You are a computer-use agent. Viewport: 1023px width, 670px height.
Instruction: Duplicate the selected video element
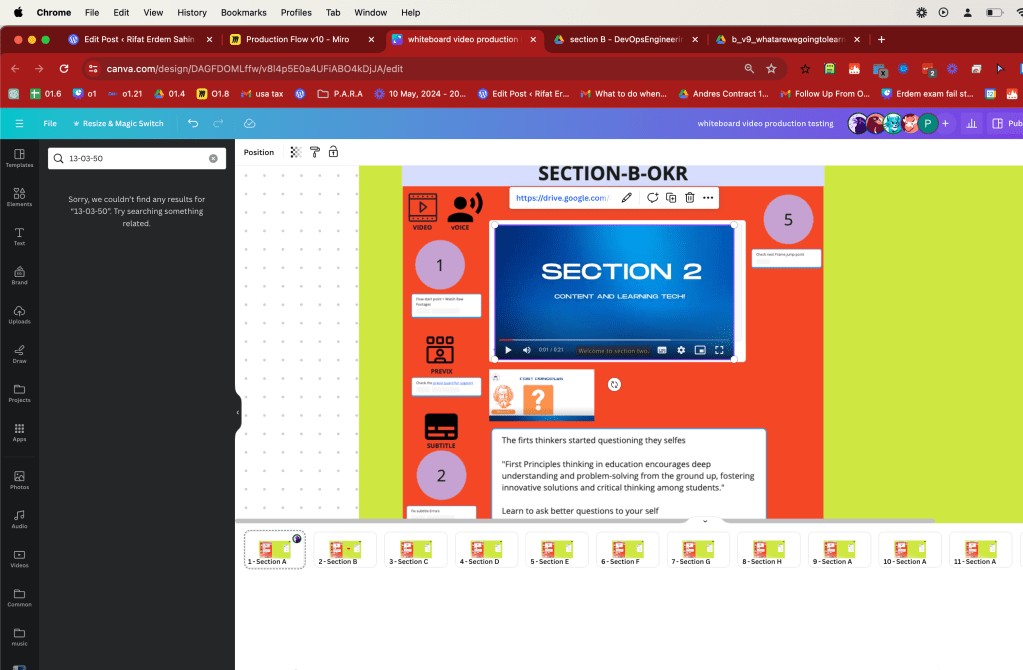point(671,198)
